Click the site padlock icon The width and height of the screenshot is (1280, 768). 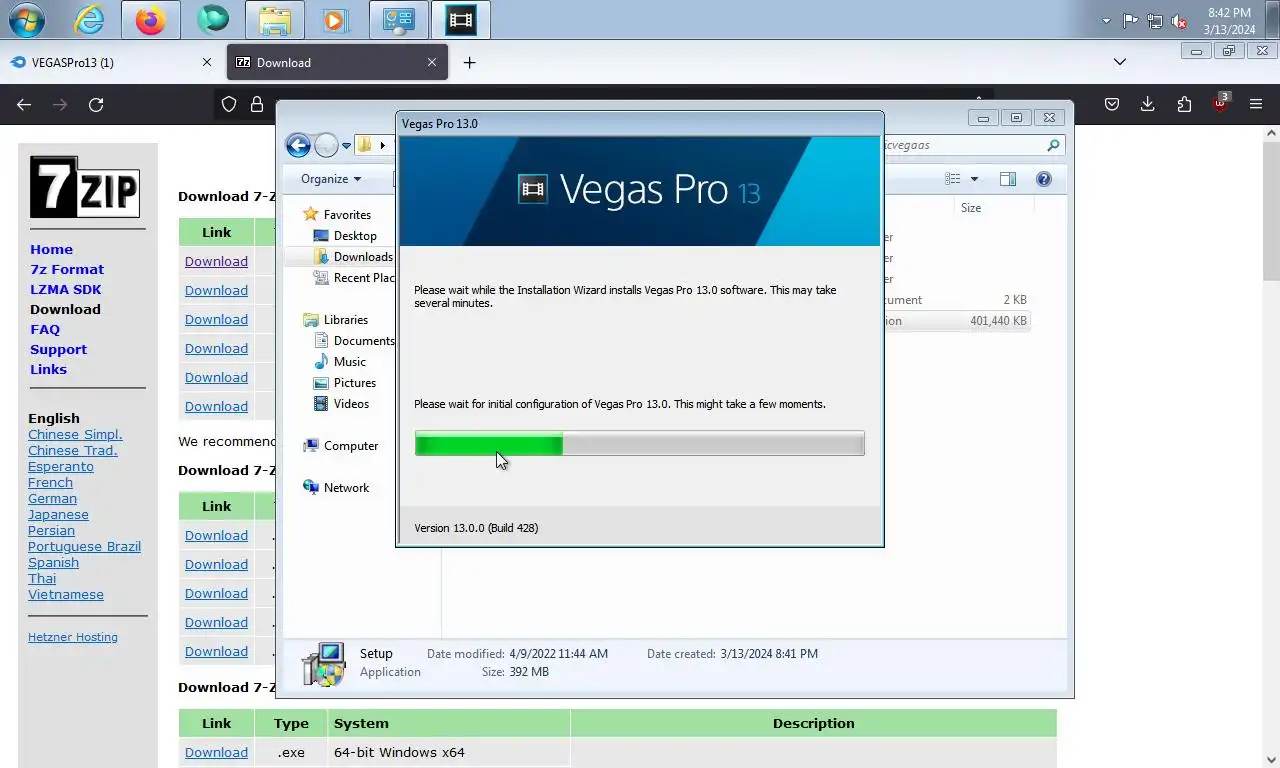(x=257, y=104)
